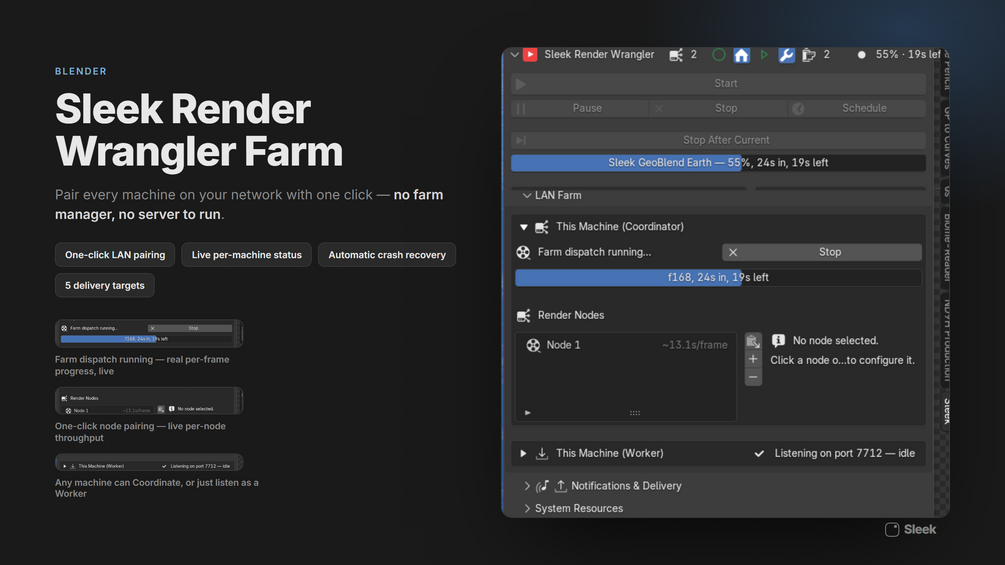
Task: Collapse the LAN Farm section
Action: click(527, 195)
